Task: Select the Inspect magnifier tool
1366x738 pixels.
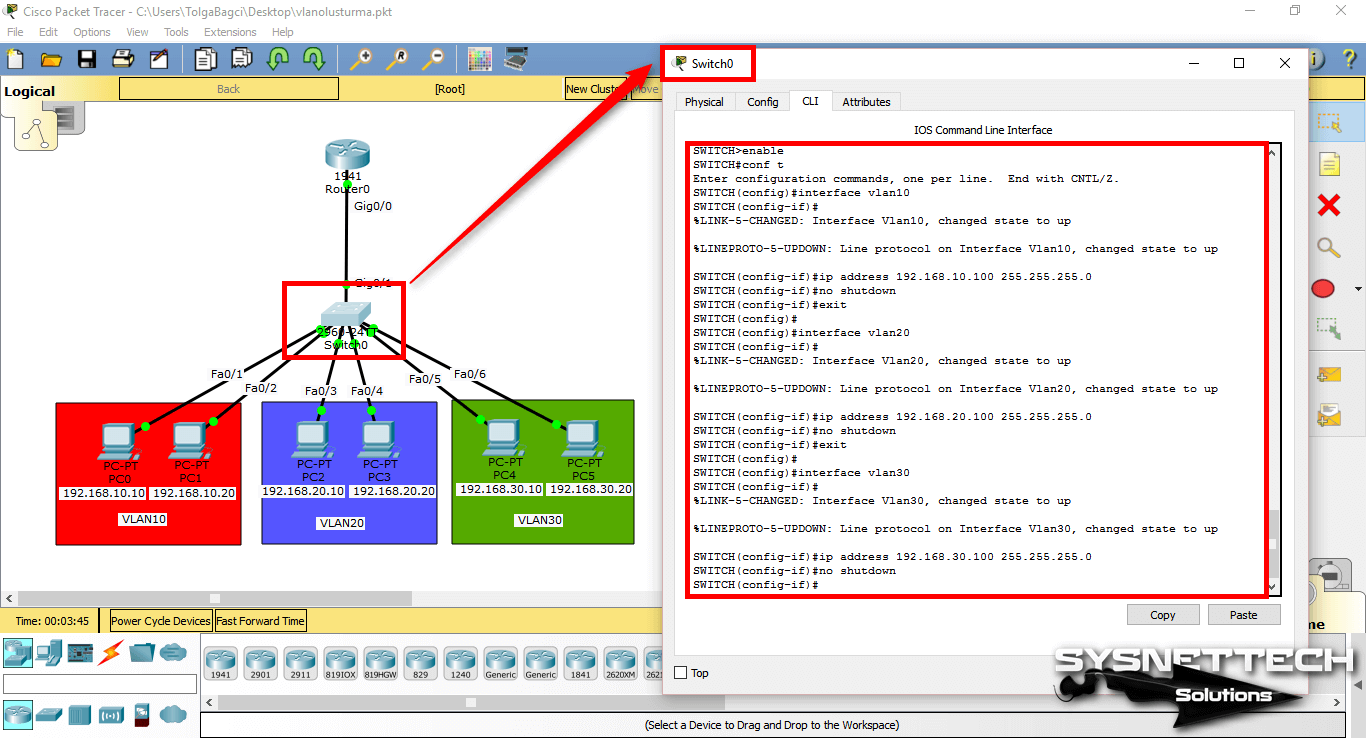Action: (1329, 247)
